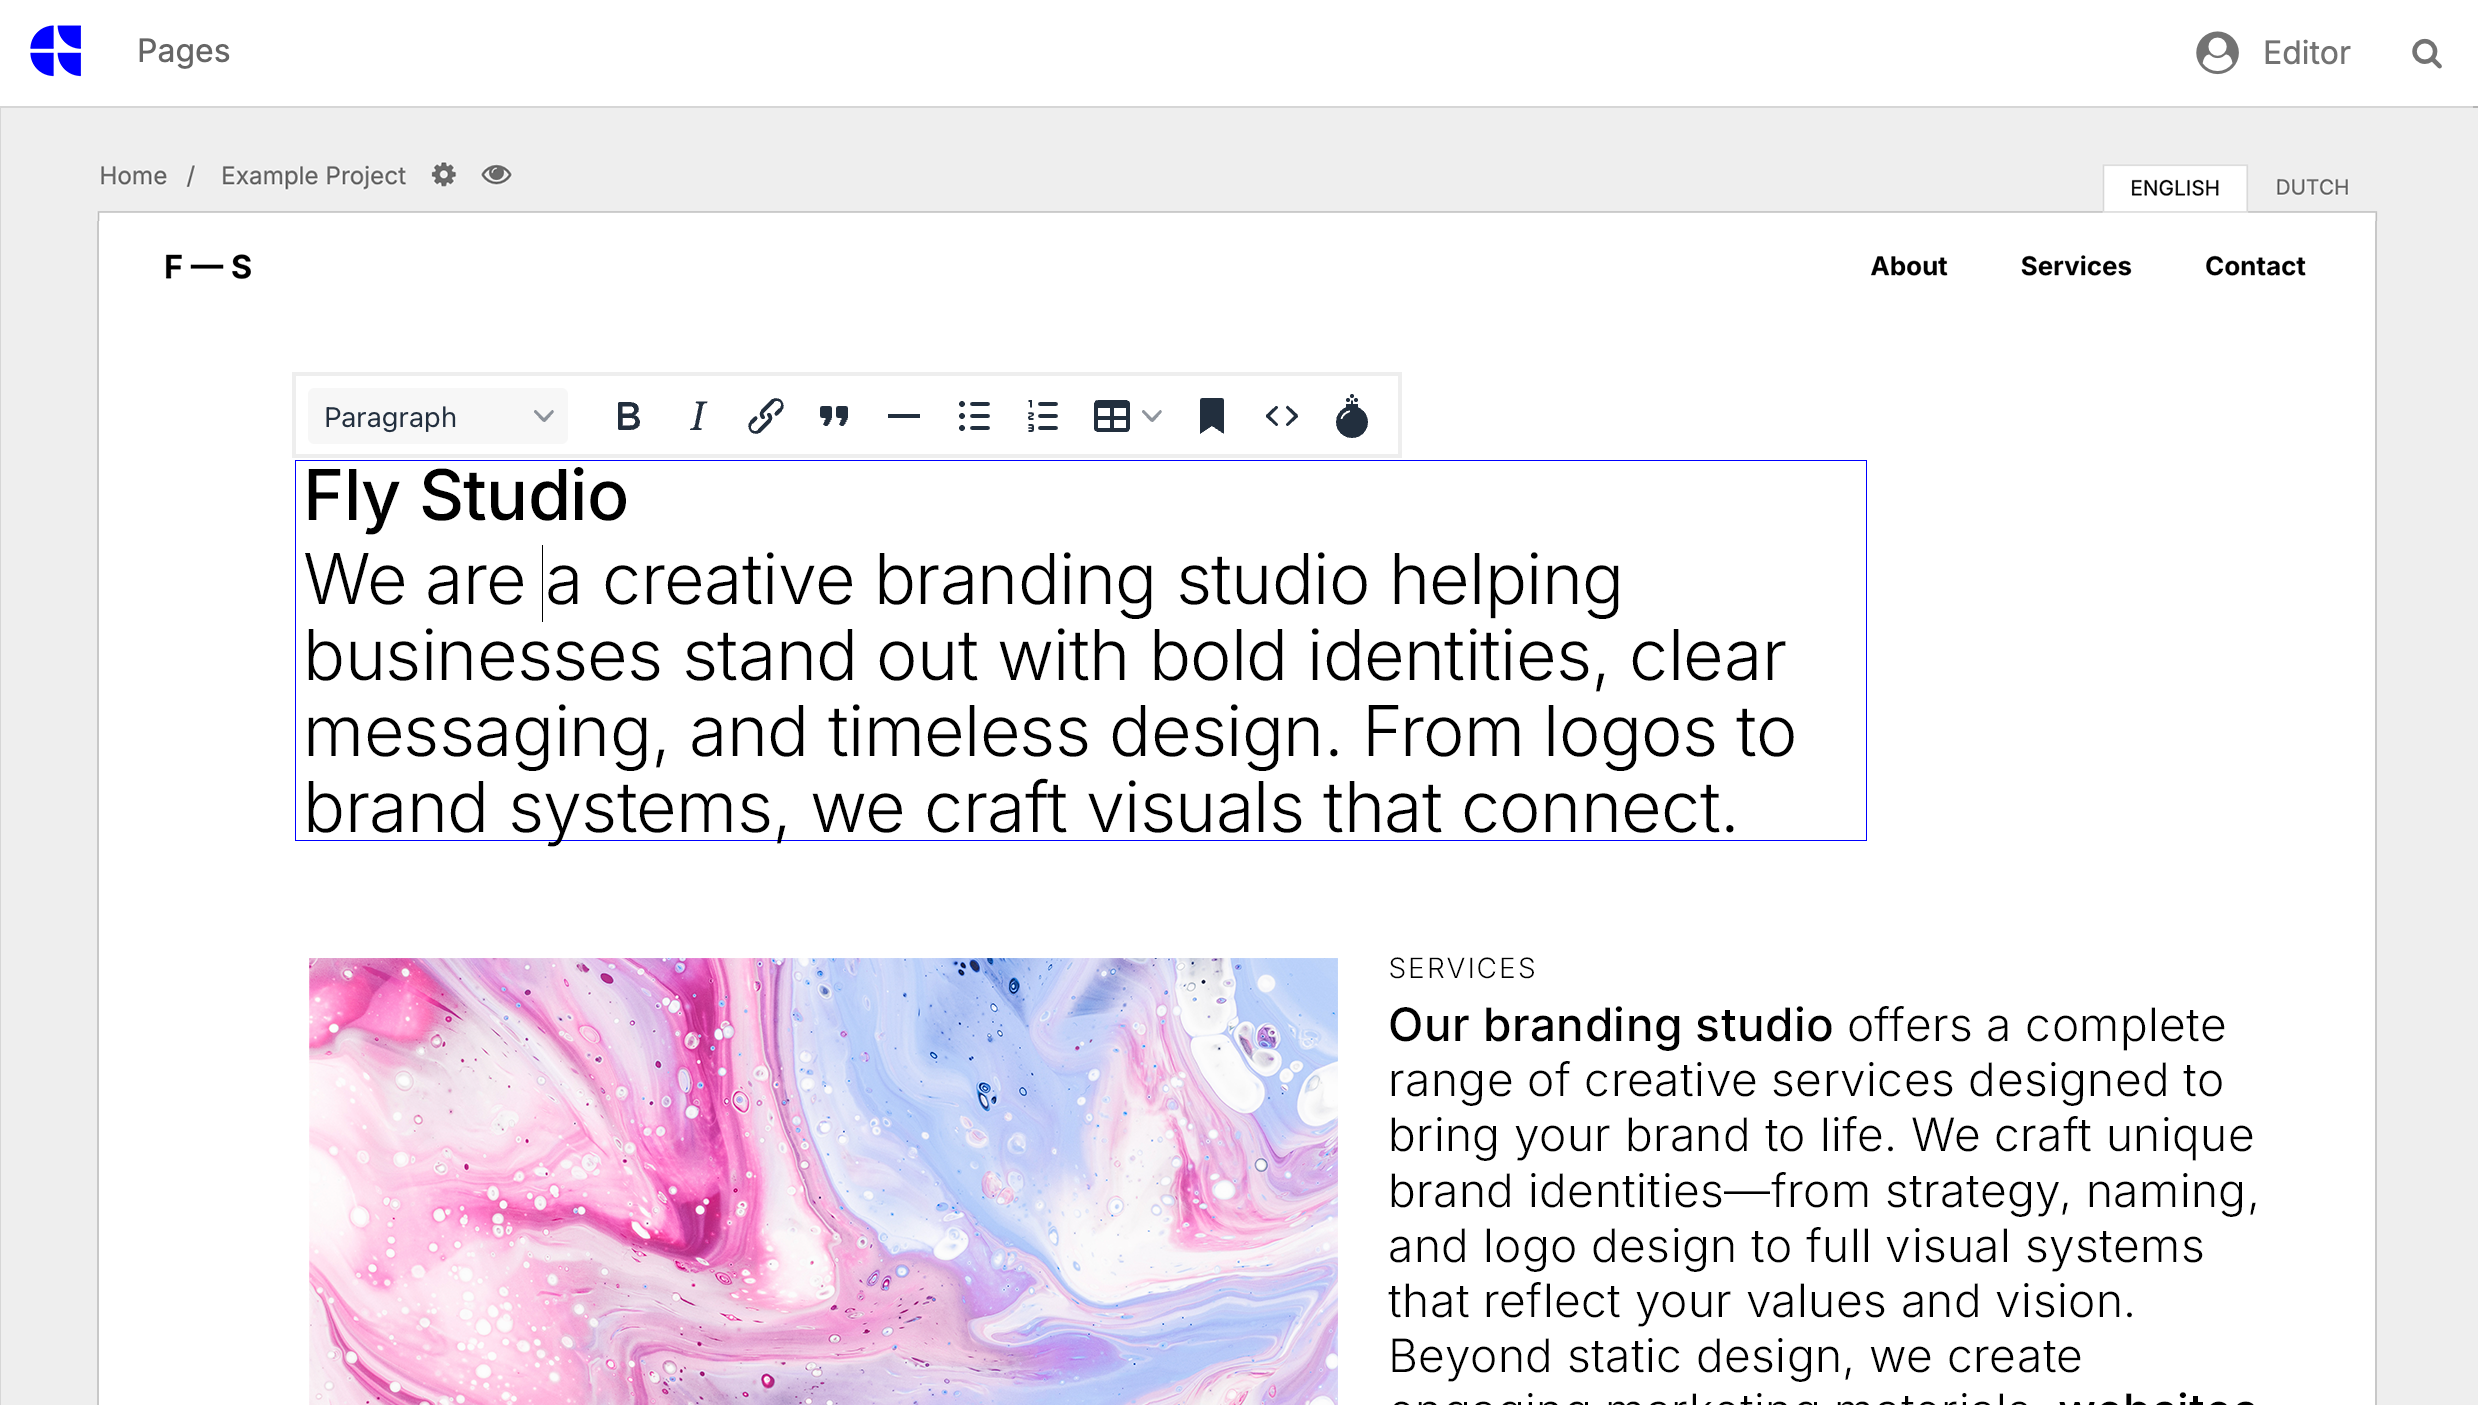Toggle the page preview eye icon
Viewport: 2478px width, 1405px height.
point(496,174)
